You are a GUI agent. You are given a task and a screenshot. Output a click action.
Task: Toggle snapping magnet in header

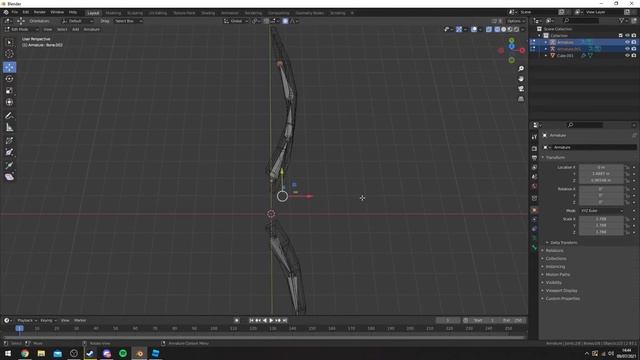[267, 21]
